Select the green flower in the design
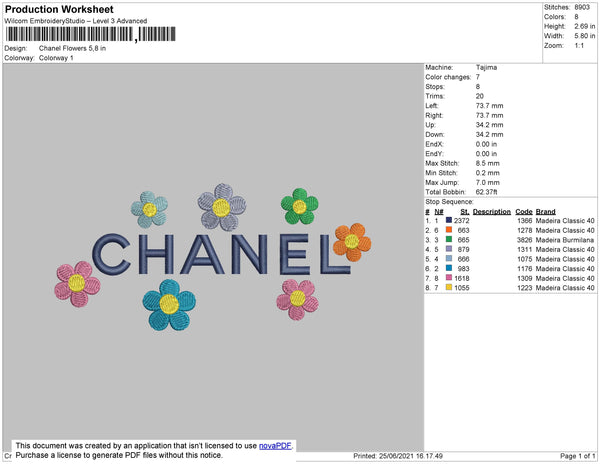Viewport: 600px width, 464px height. pyautogui.click(x=300, y=207)
